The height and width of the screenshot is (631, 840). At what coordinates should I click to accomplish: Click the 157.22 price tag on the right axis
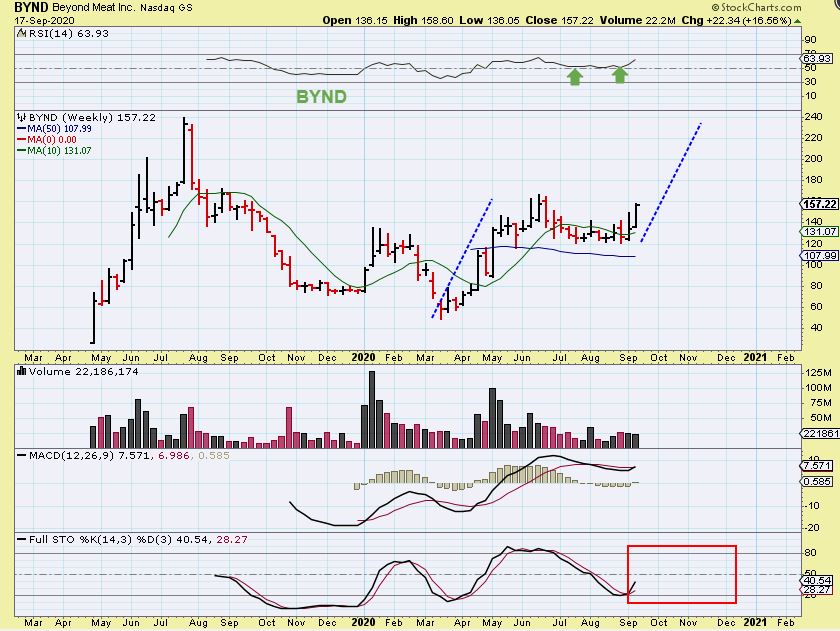820,204
